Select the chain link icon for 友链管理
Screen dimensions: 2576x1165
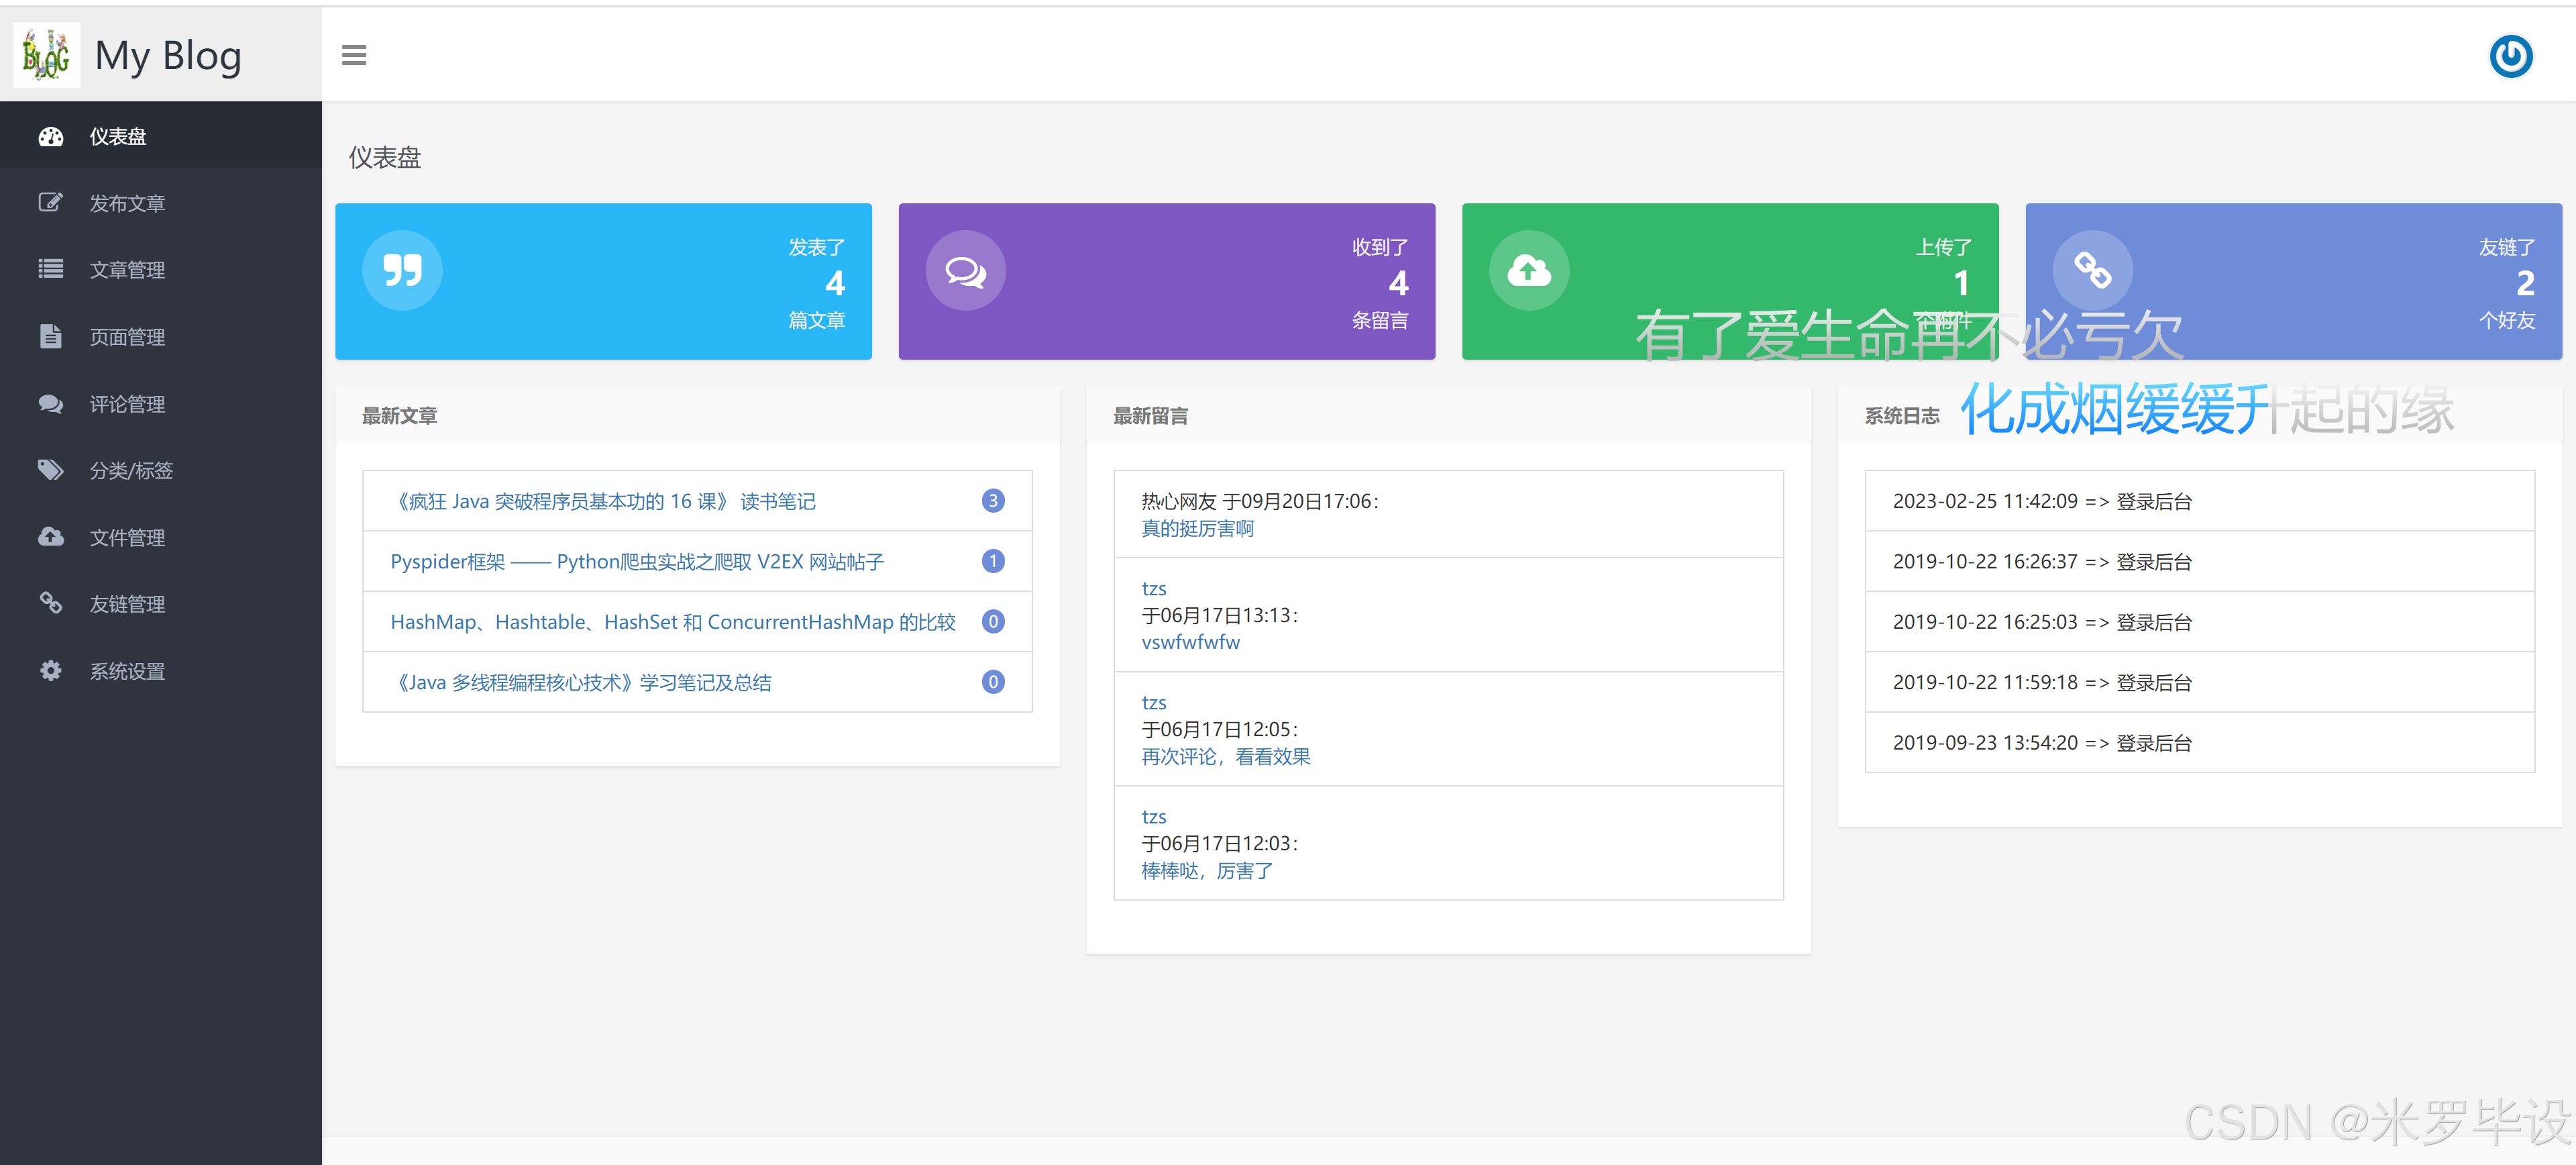[x=50, y=603]
